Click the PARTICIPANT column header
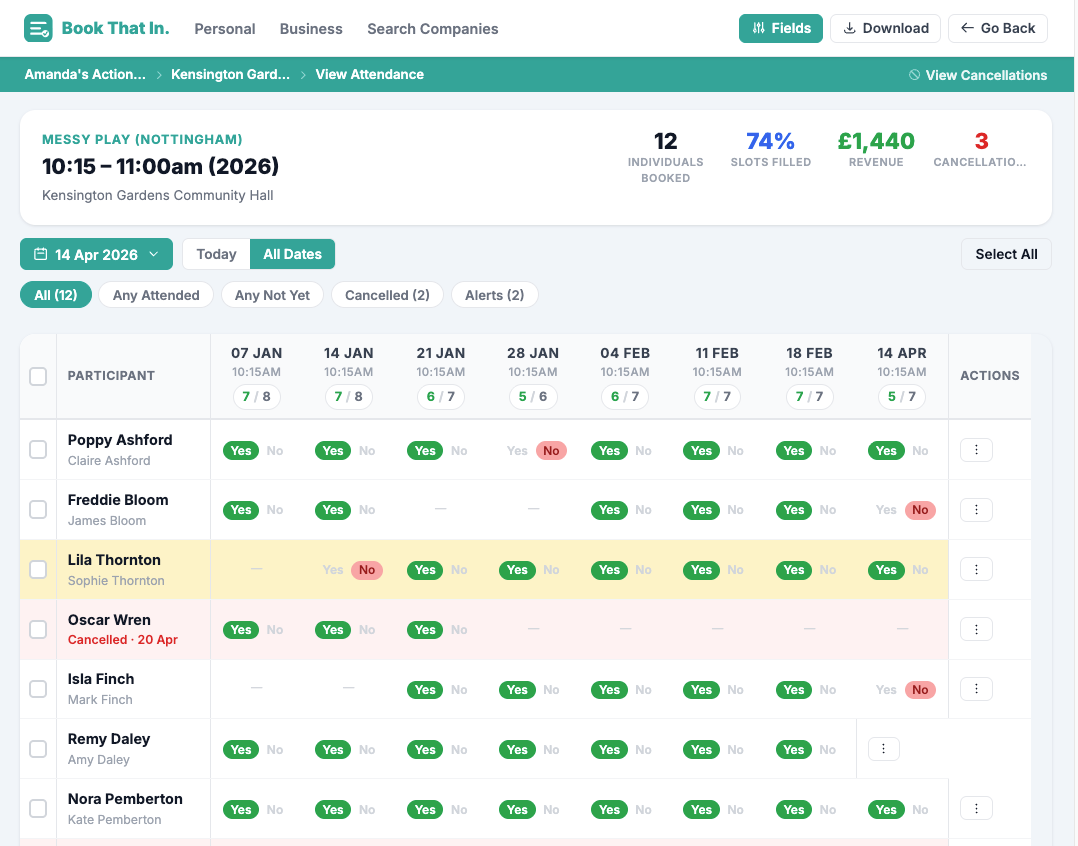This screenshot has height=846, width=1078. pyautogui.click(x=111, y=376)
